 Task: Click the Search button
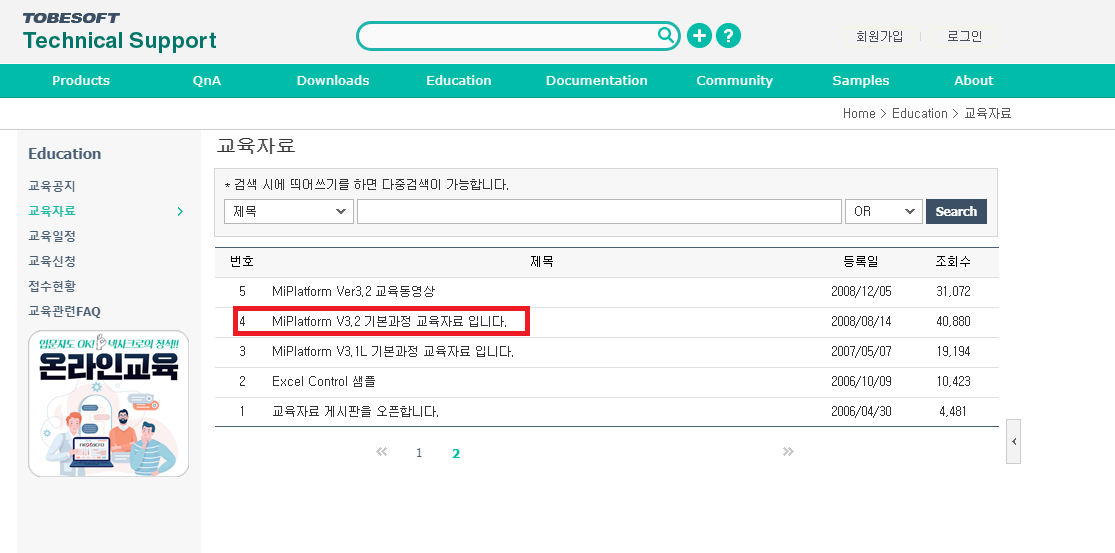[x=956, y=211]
